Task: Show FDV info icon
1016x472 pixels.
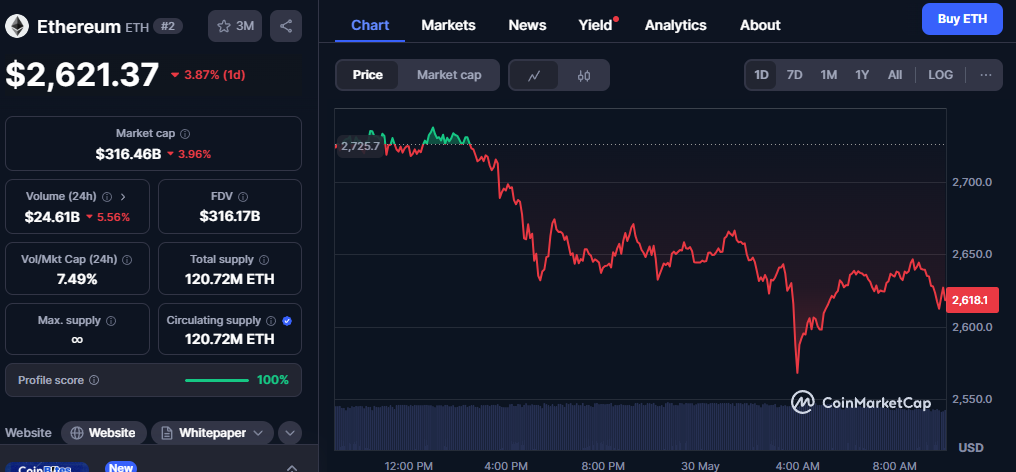Action: (243, 196)
